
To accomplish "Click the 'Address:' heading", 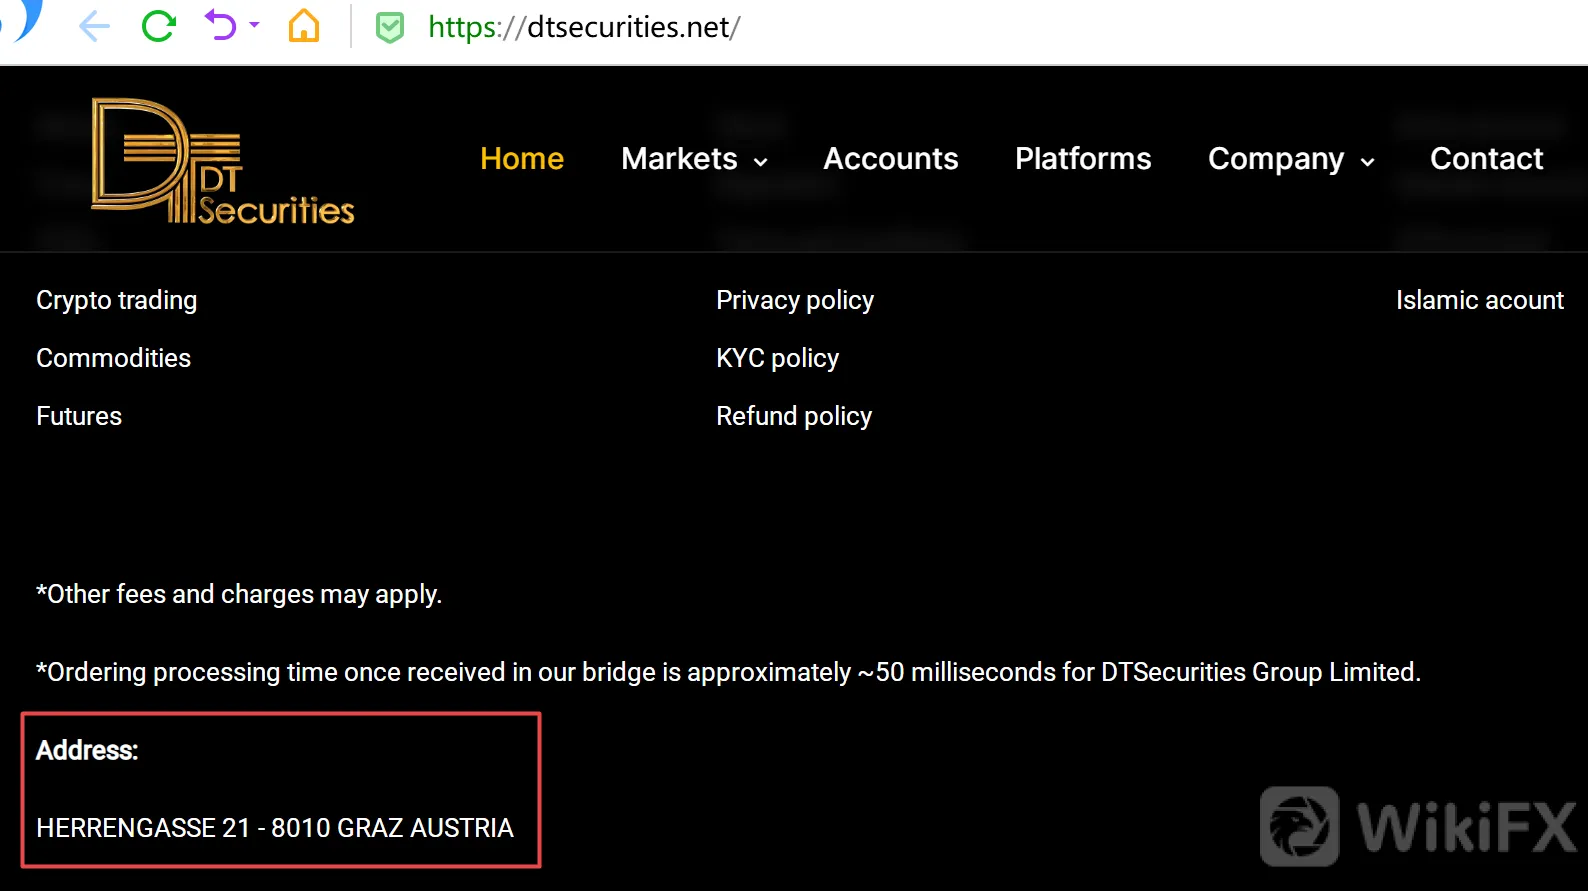I will coord(87,750).
